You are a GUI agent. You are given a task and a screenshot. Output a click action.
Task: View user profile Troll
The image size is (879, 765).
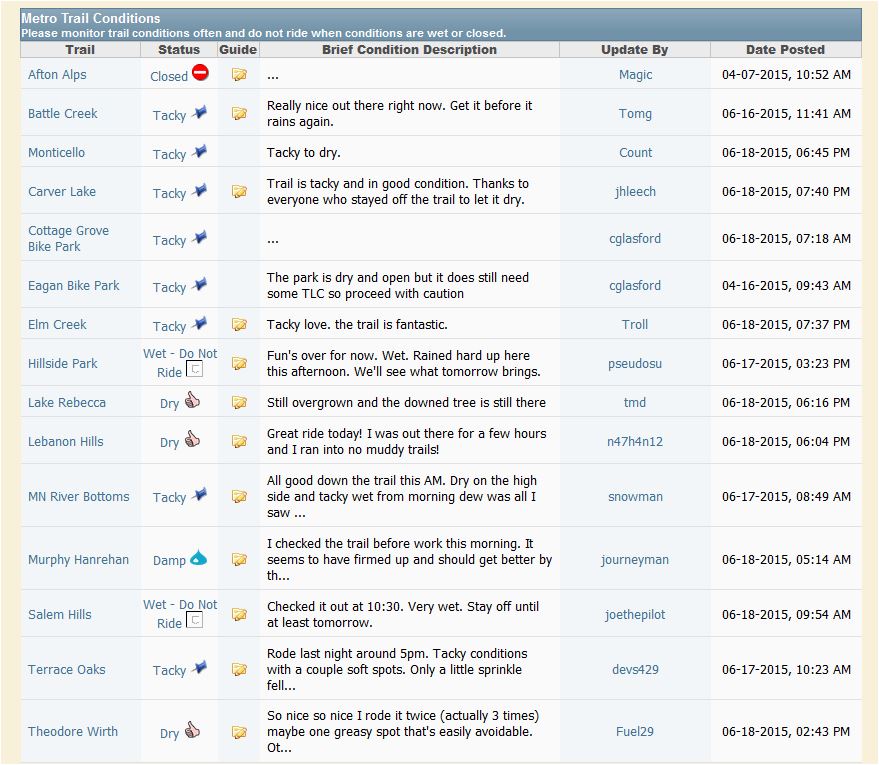click(x=635, y=324)
